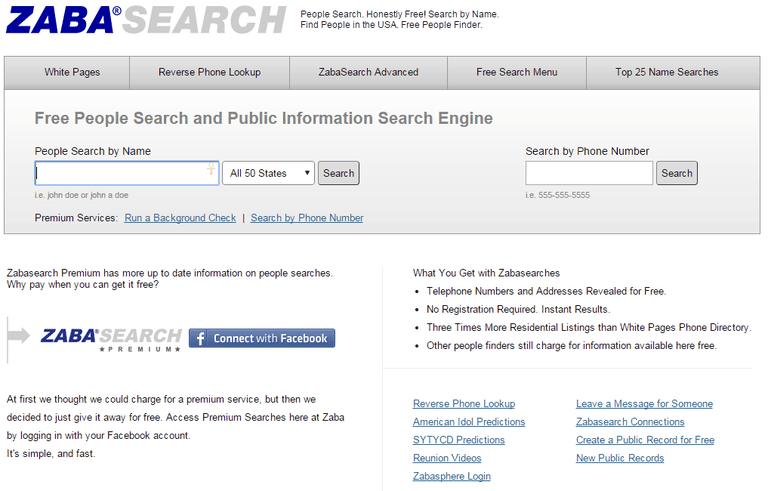Switch to ZabaSearch Advanced tab
Image resolution: width=768 pixels, height=491 pixels.
tap(368, 73)
